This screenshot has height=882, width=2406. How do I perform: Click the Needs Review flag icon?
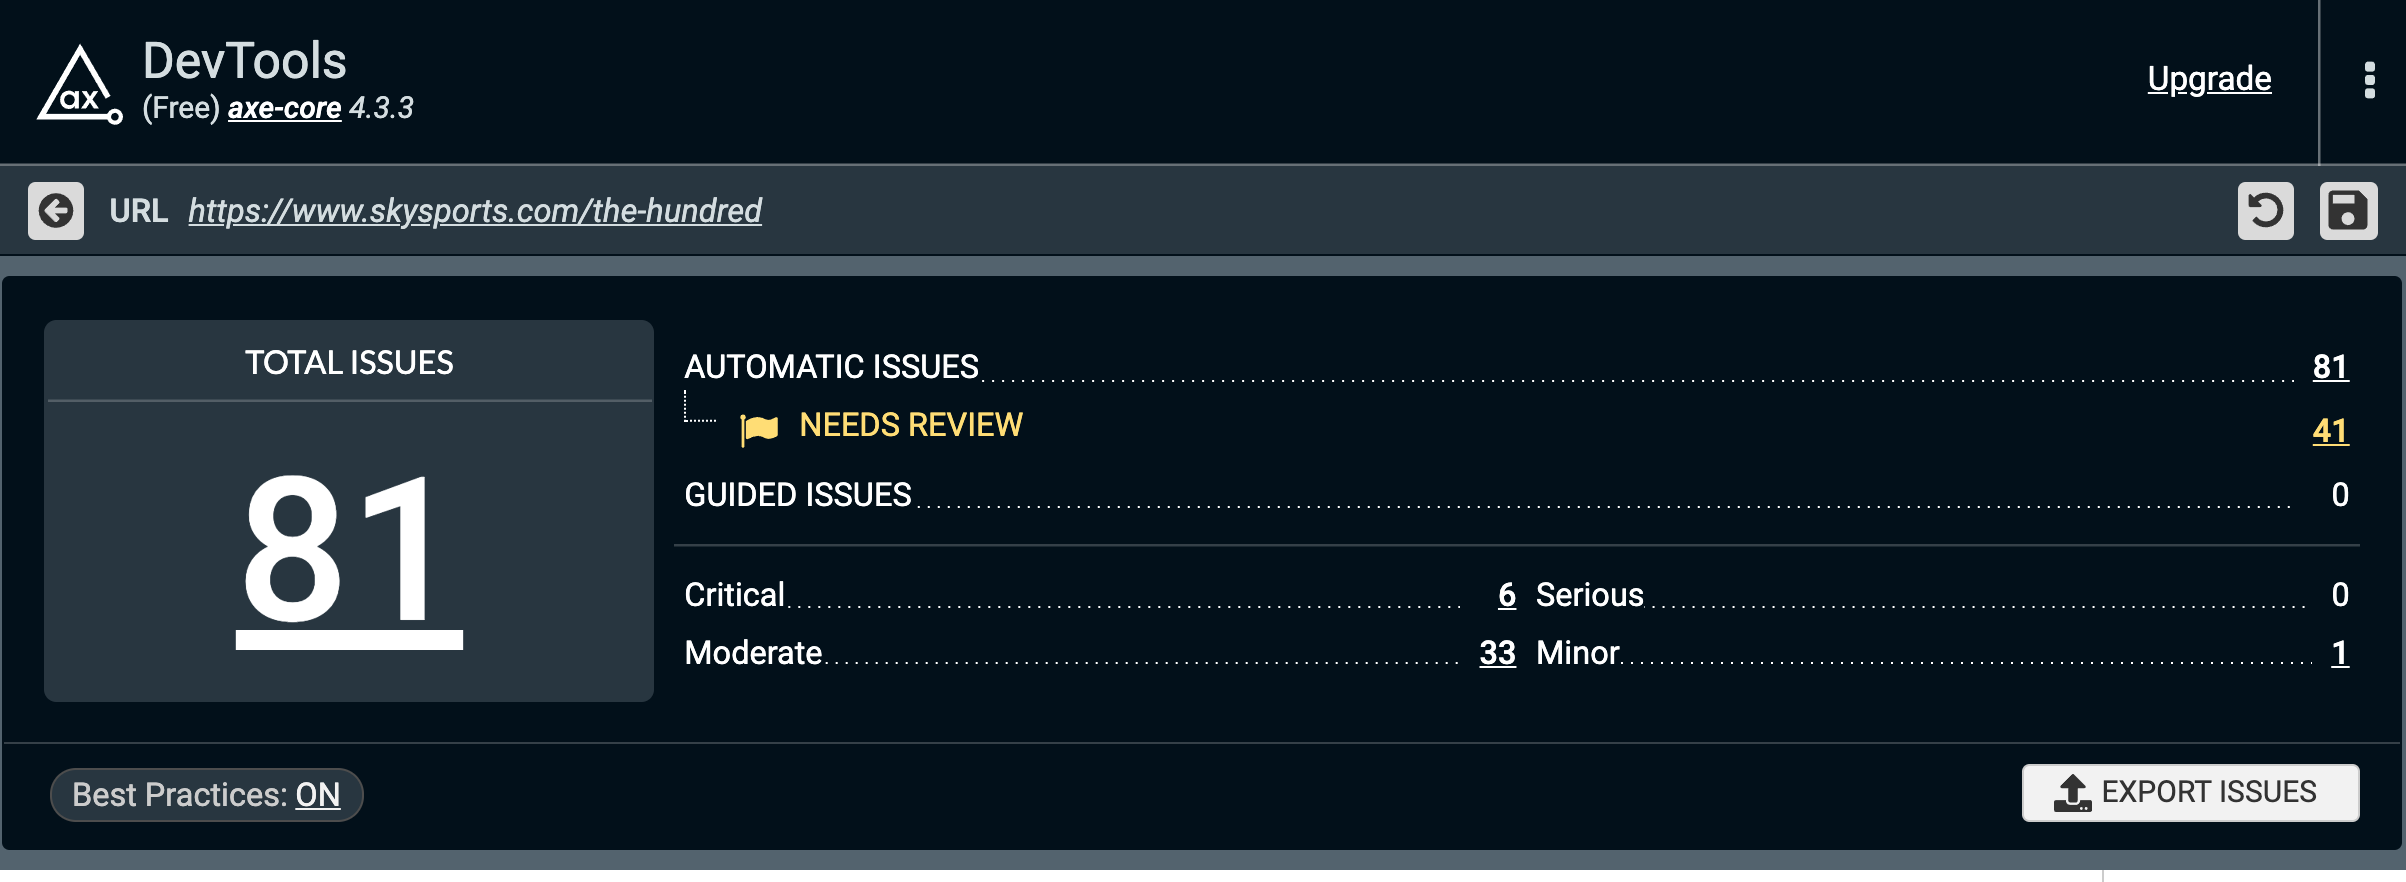759,428
